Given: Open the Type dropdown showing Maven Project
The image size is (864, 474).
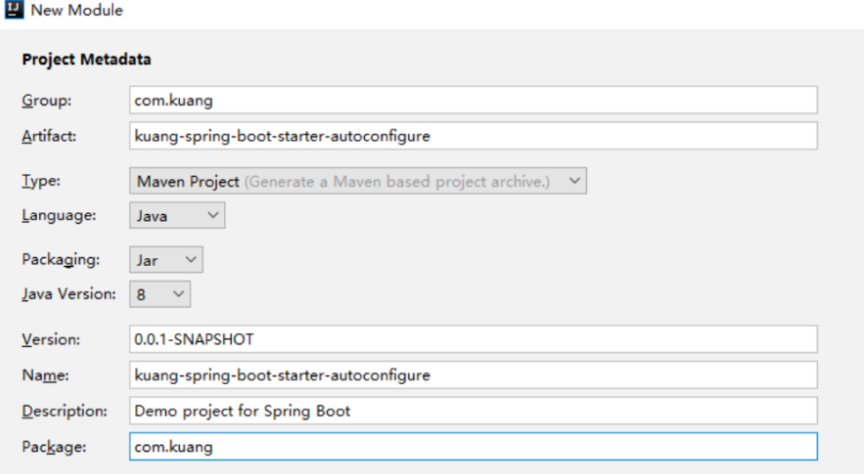Looking at the screenshot, I should click(x=358, y=181).
